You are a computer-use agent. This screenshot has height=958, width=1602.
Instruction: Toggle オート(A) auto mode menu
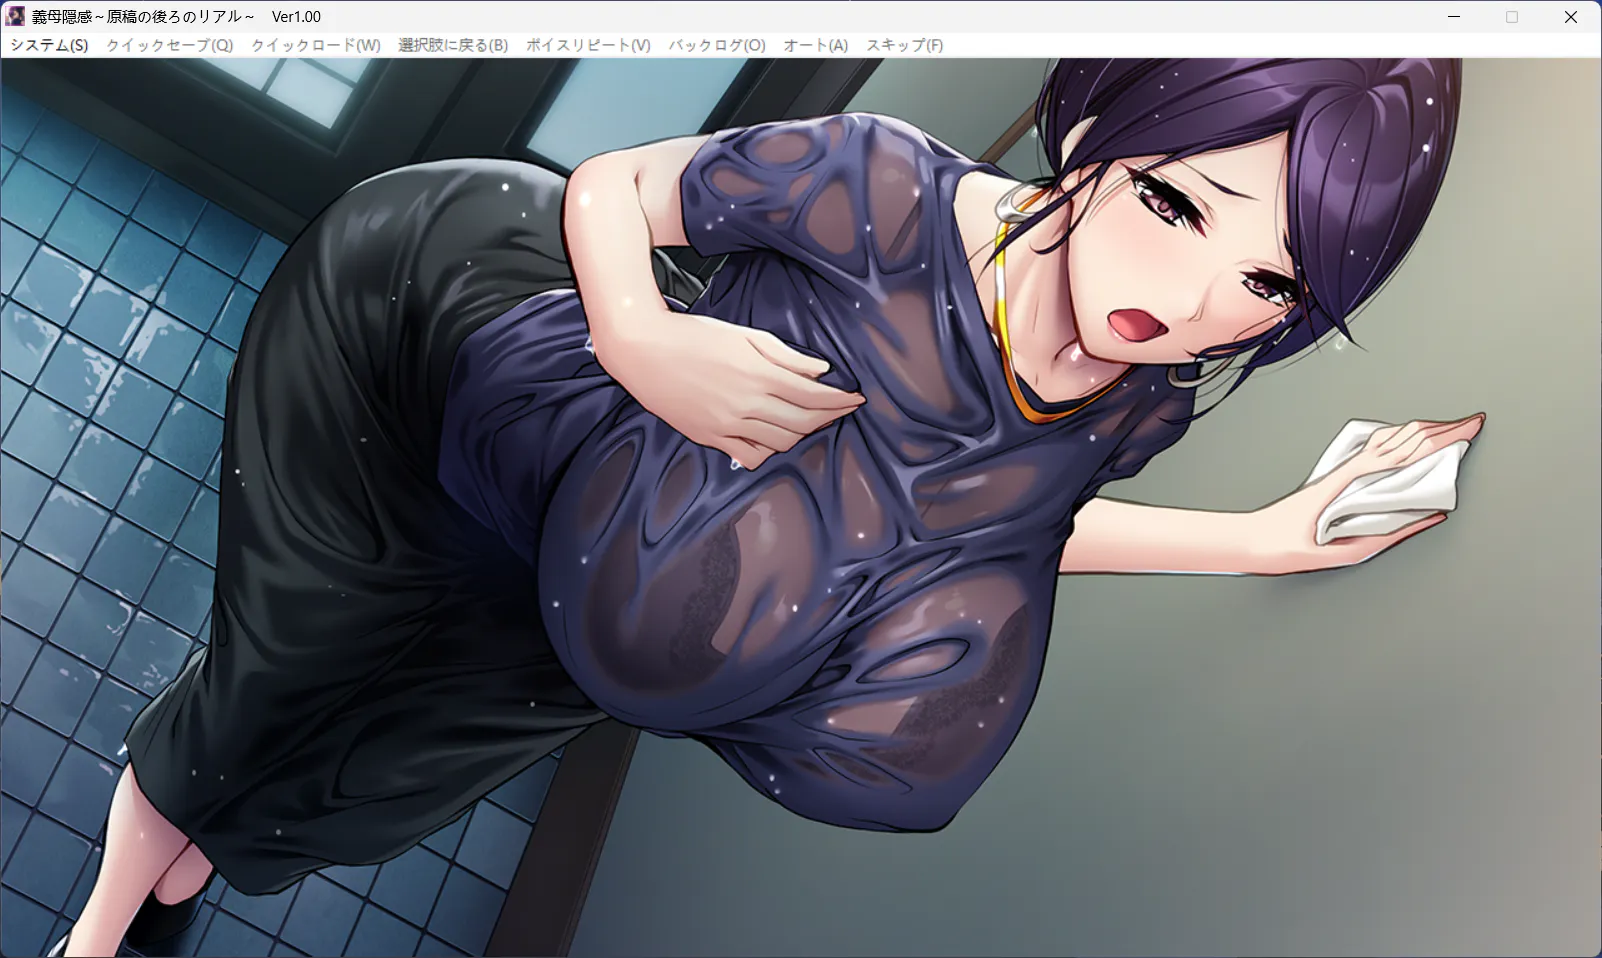point(816,45)
